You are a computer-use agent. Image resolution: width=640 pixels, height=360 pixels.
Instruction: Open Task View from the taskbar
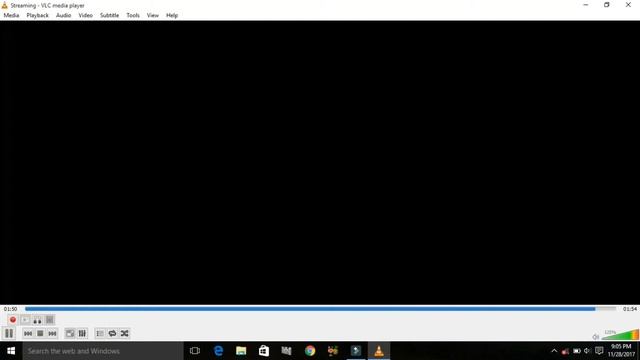195,351
